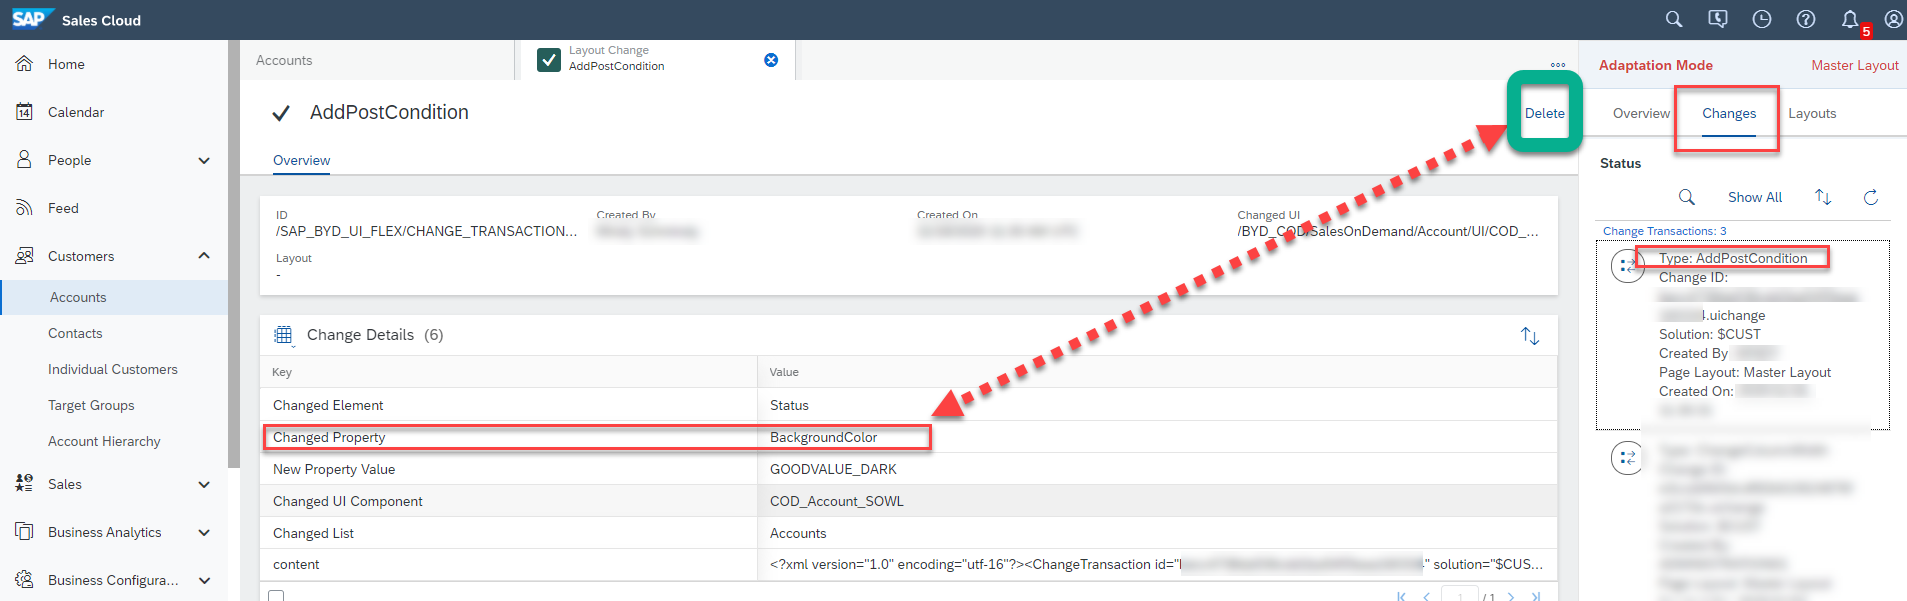Click the Feed icon in sidebar
This screenshot has height=601, width=1907.
click(25, 208)
